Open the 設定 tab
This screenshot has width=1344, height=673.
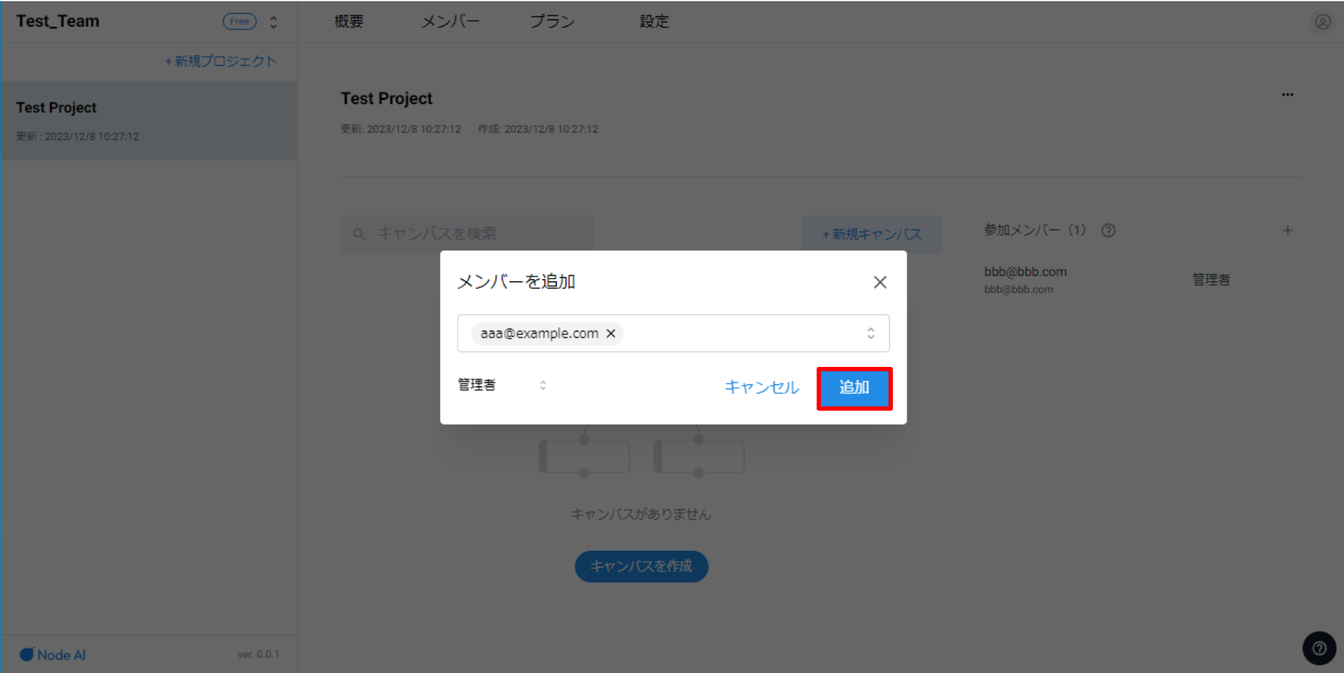[654, 21]
